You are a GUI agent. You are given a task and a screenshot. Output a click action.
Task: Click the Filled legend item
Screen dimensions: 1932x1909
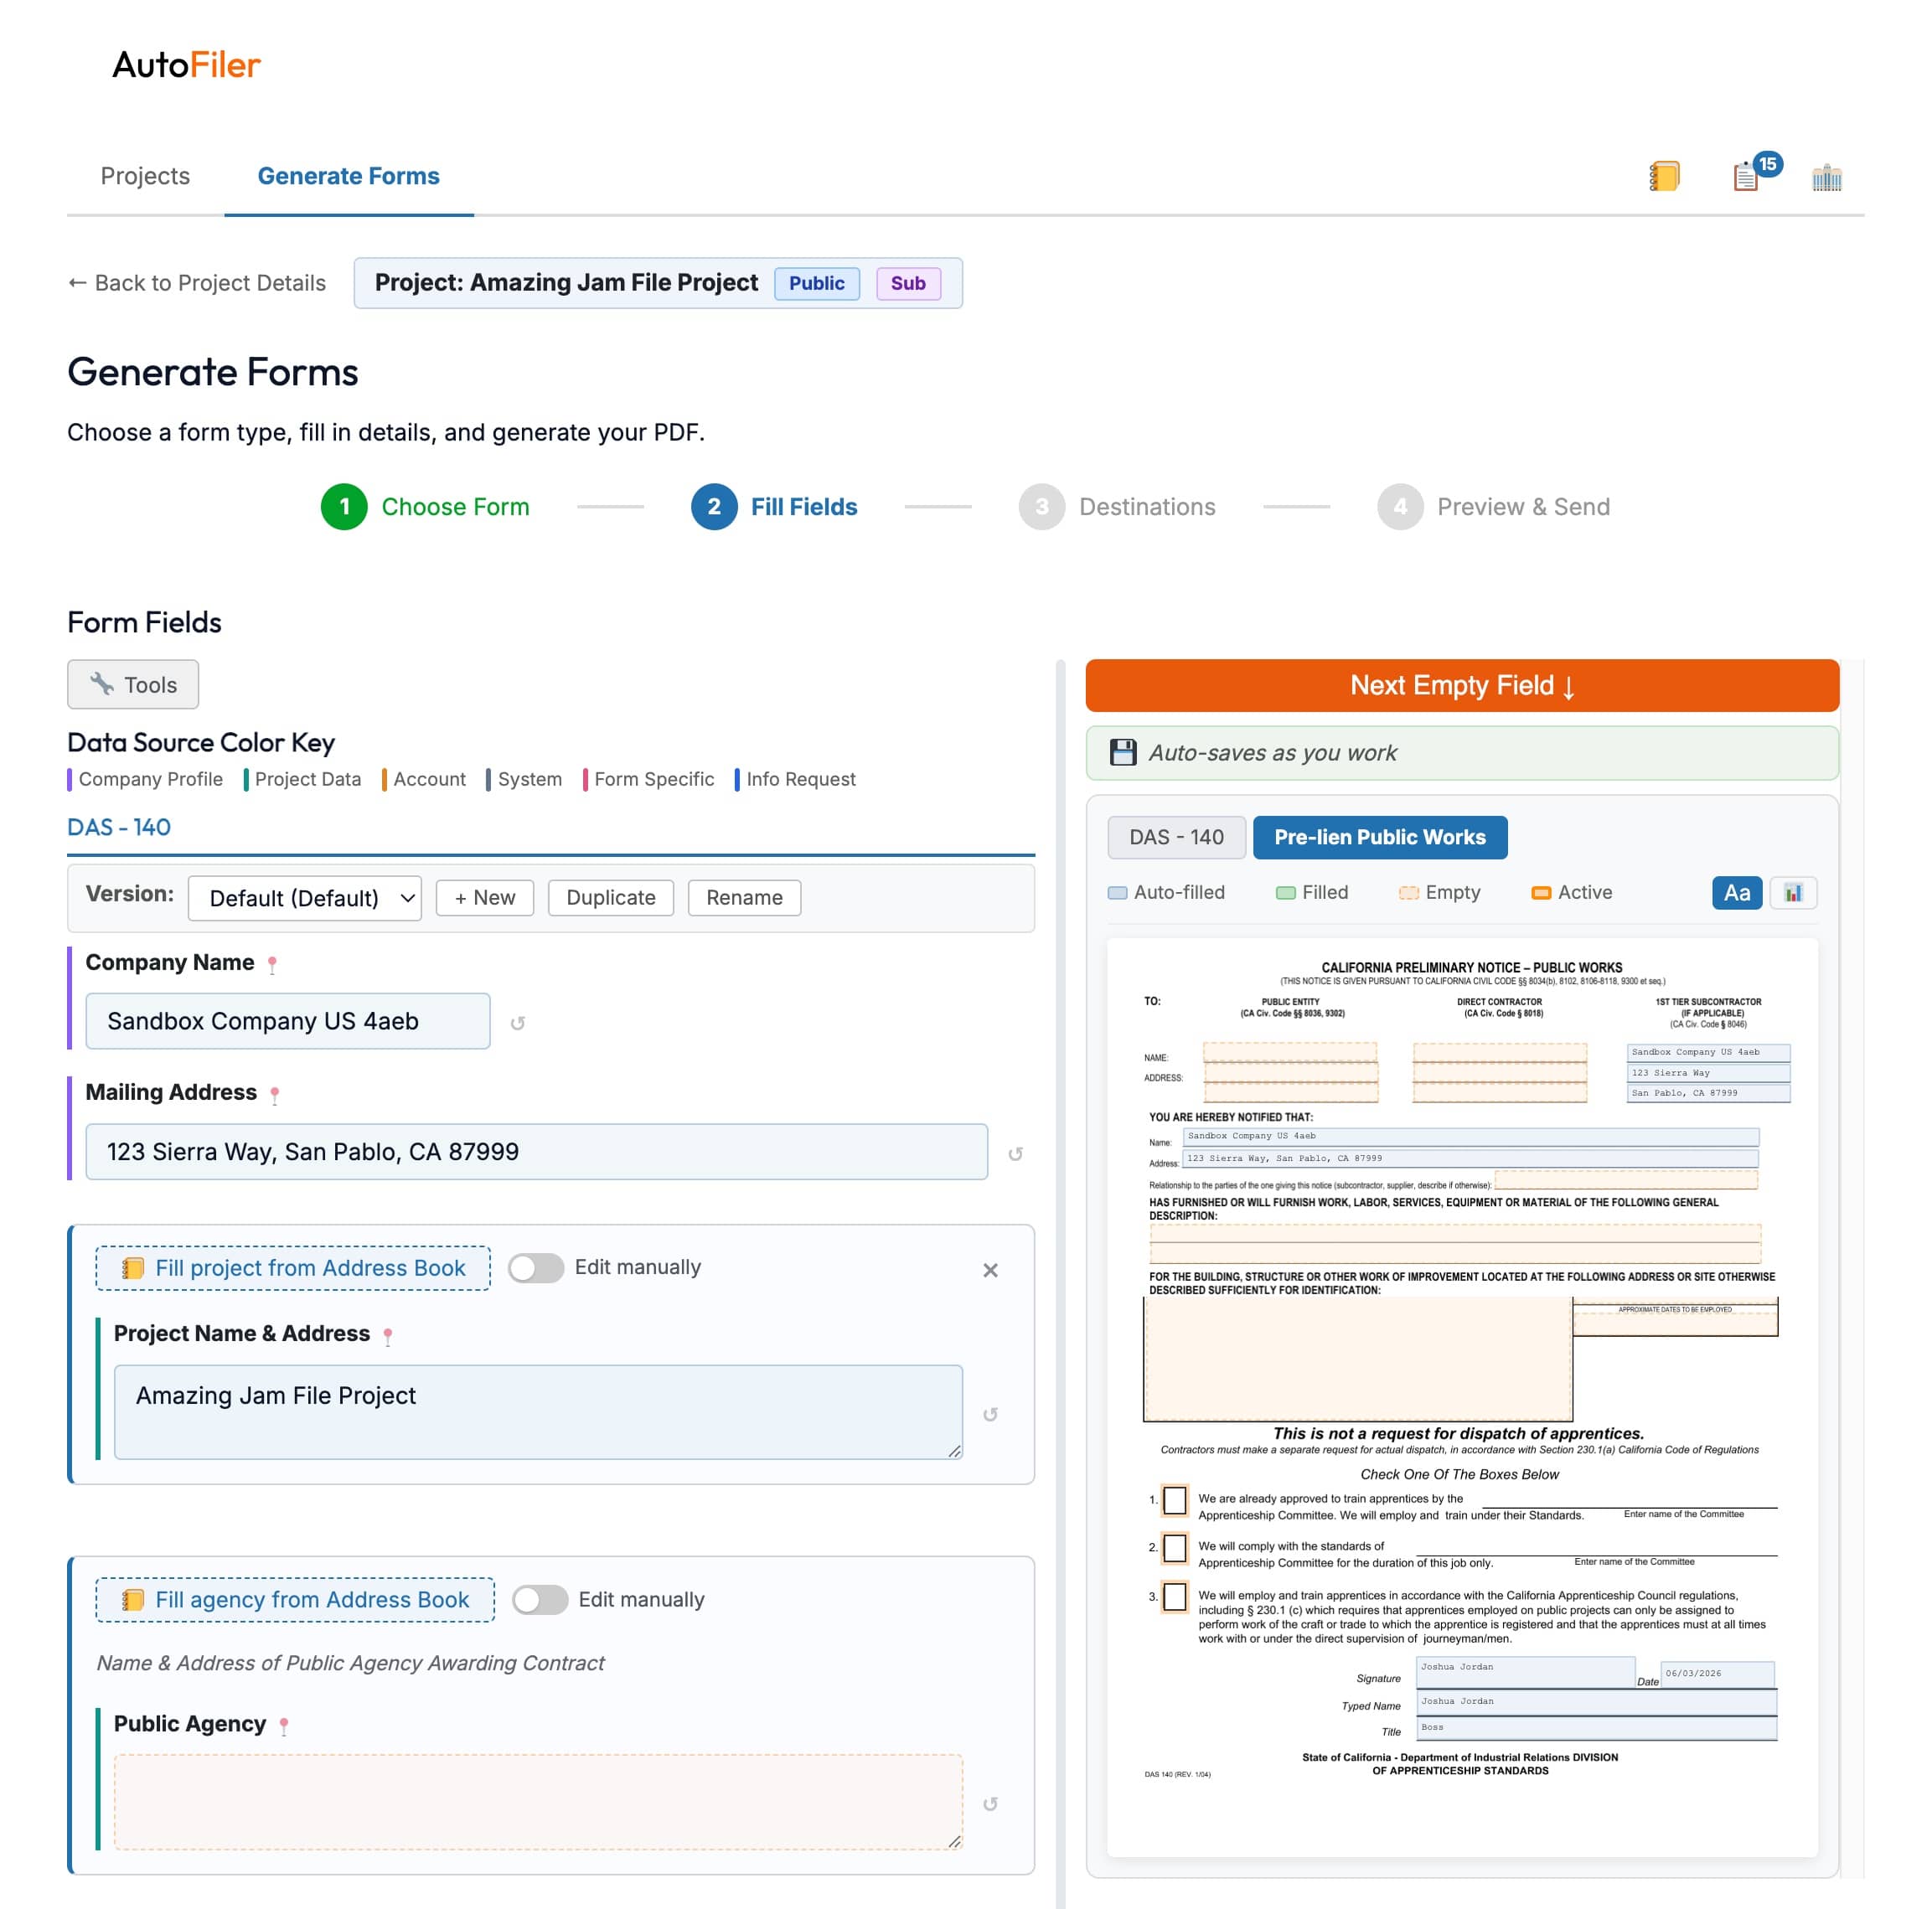1312,892
